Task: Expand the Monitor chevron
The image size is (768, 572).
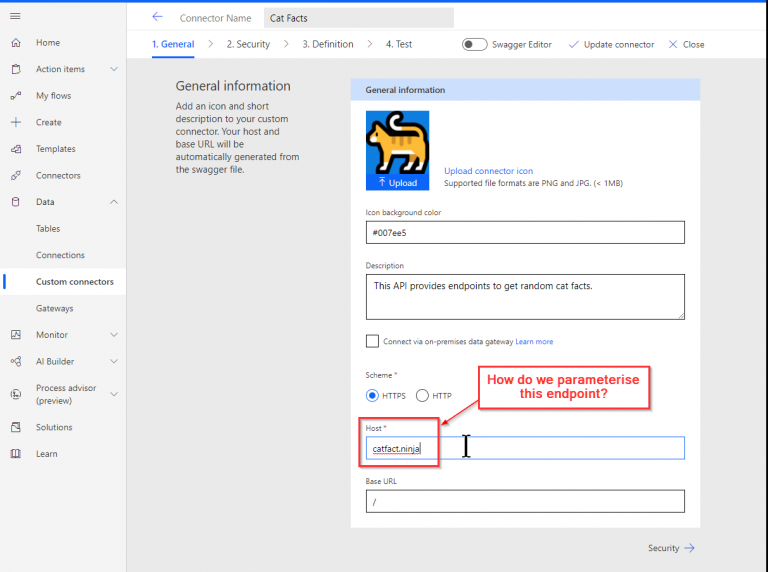Action: pos(114,334)
